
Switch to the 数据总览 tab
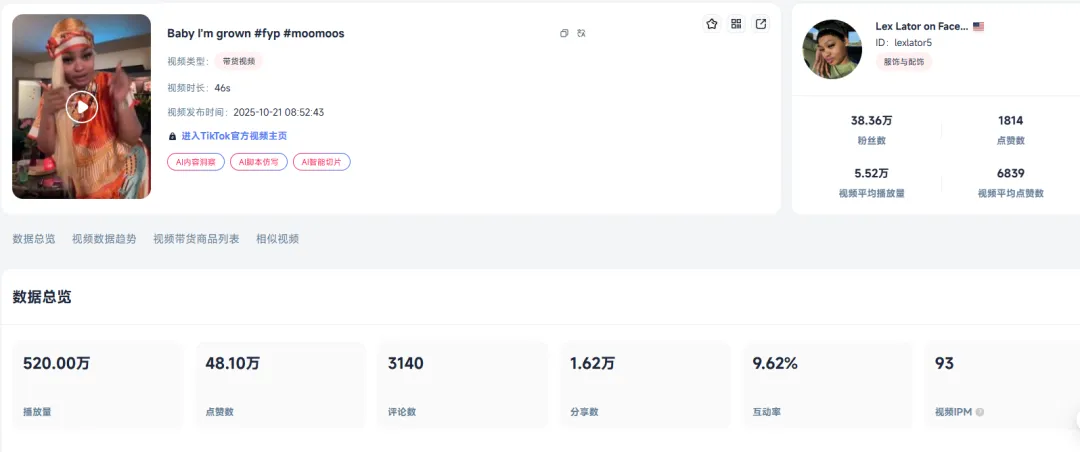click(x=34, y=239)
